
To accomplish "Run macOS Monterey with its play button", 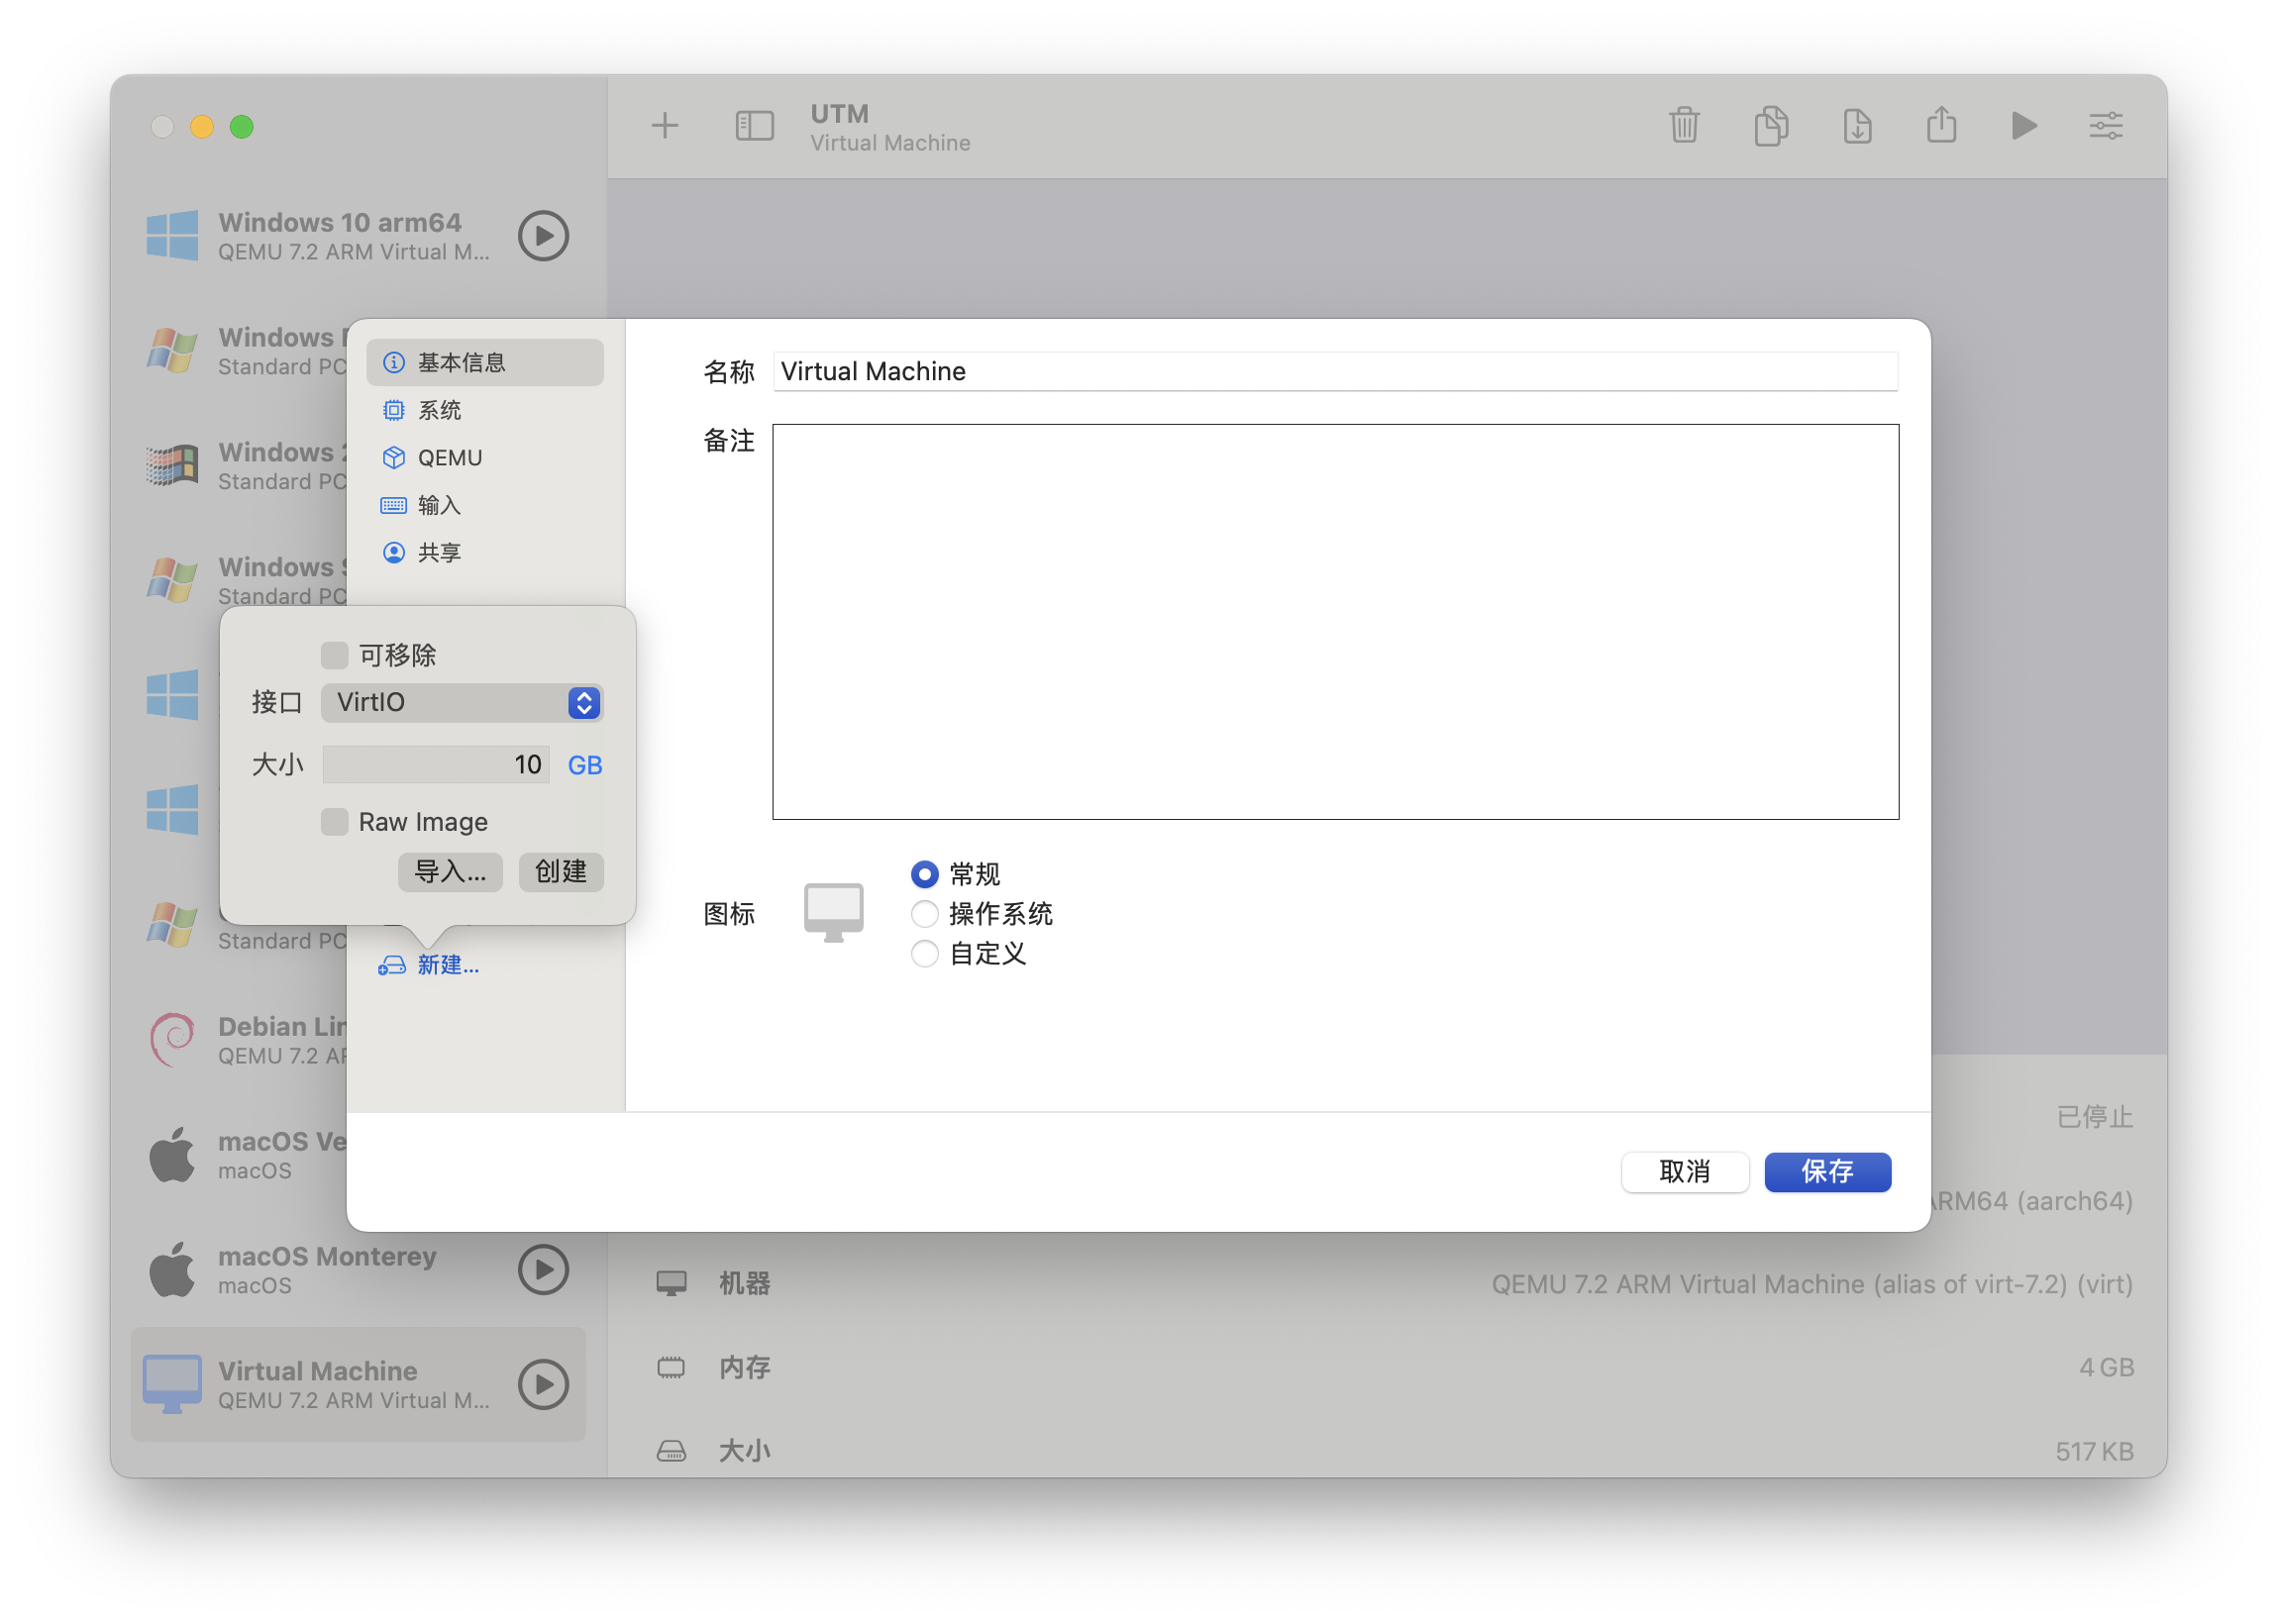I will (543, 1269).
